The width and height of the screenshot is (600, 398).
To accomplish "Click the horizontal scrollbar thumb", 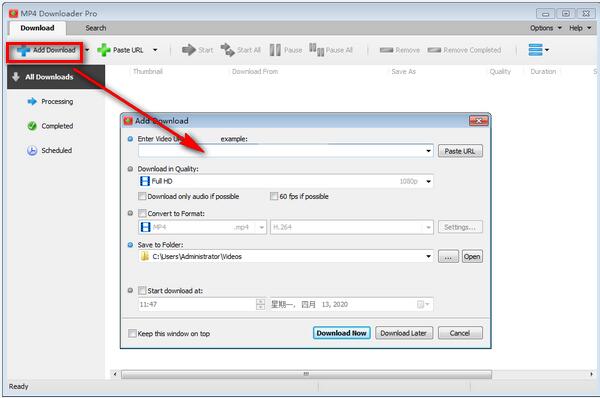I will [306, 374].
